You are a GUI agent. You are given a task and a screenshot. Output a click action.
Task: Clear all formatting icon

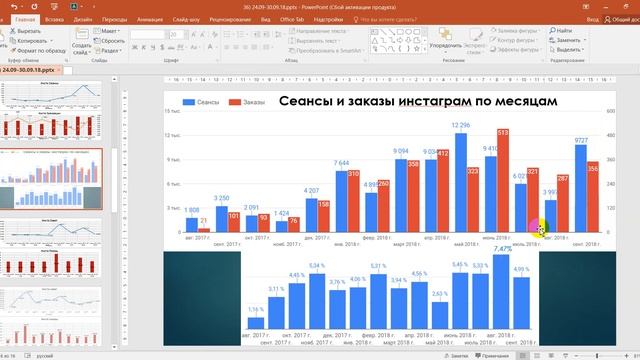(215, 35)
